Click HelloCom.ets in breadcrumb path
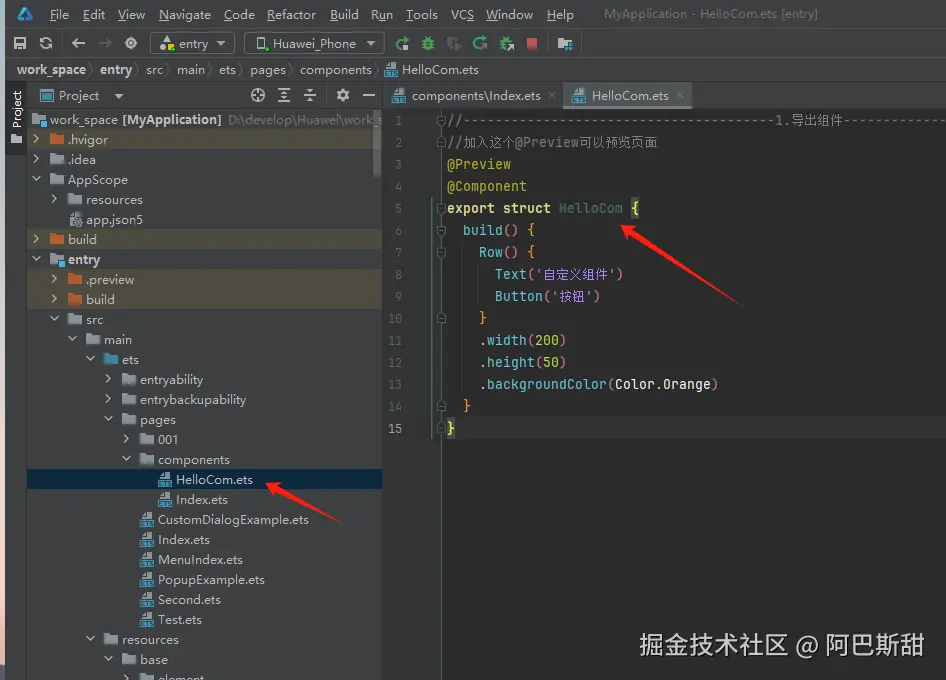The height and width of the screenshot is (680, 946). point(440,70)
